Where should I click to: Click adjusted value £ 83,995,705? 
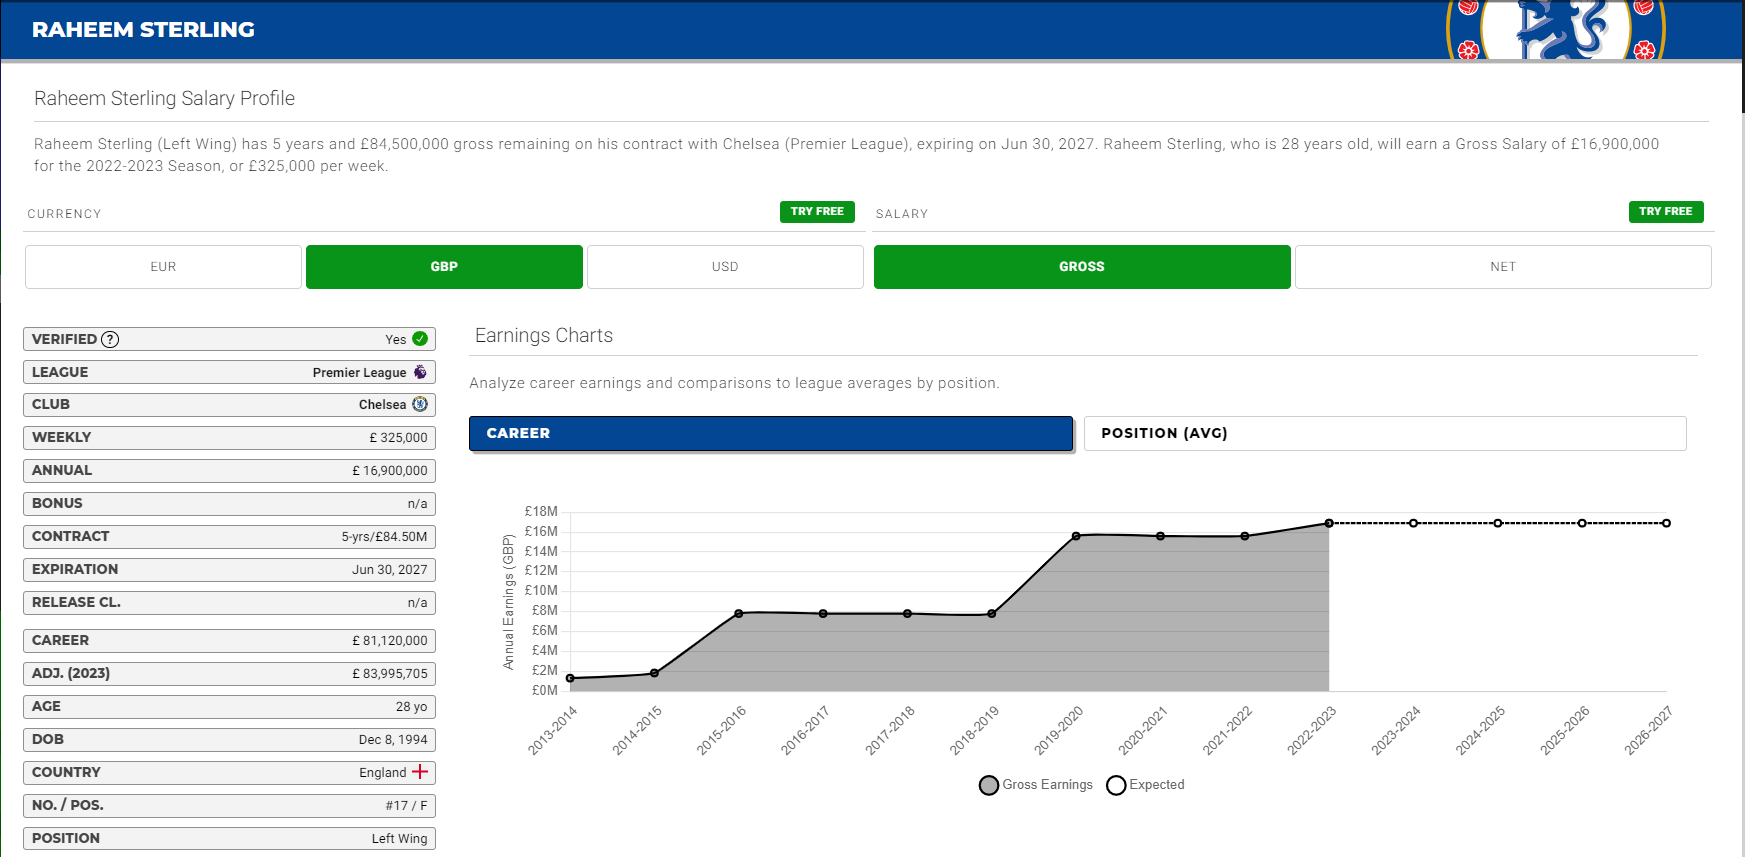(x=390, y=673)
